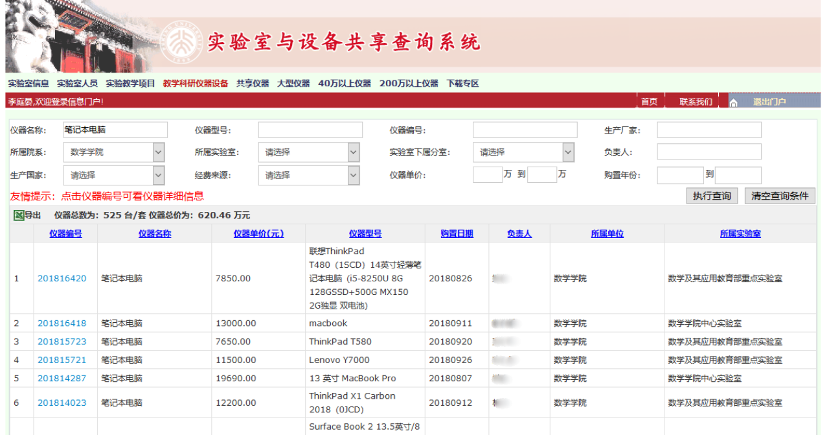830x436 pixels.
Task: Click into the 仪器名称 input field
Action: point(114,130)
